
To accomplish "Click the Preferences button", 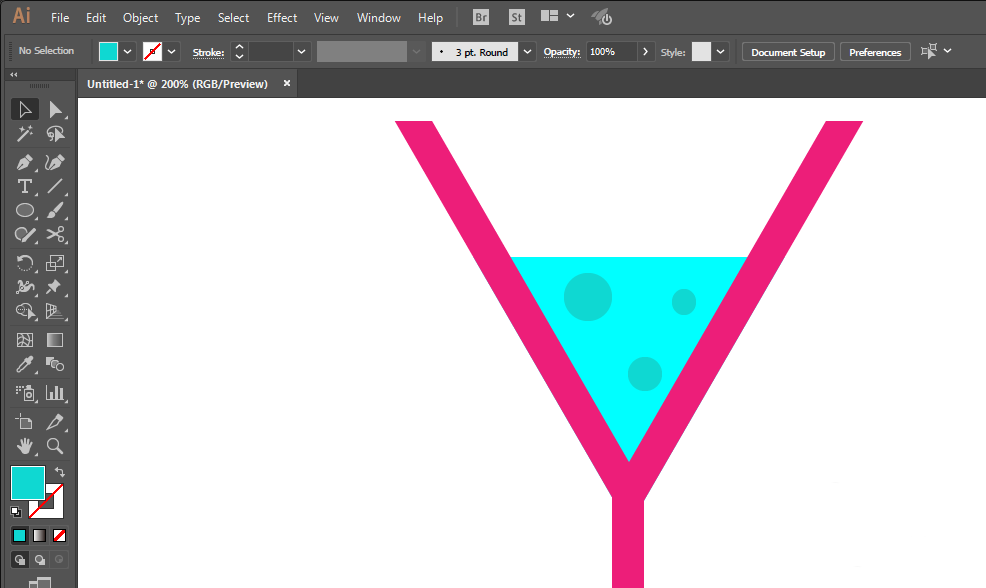I will (x=875, y=52).
